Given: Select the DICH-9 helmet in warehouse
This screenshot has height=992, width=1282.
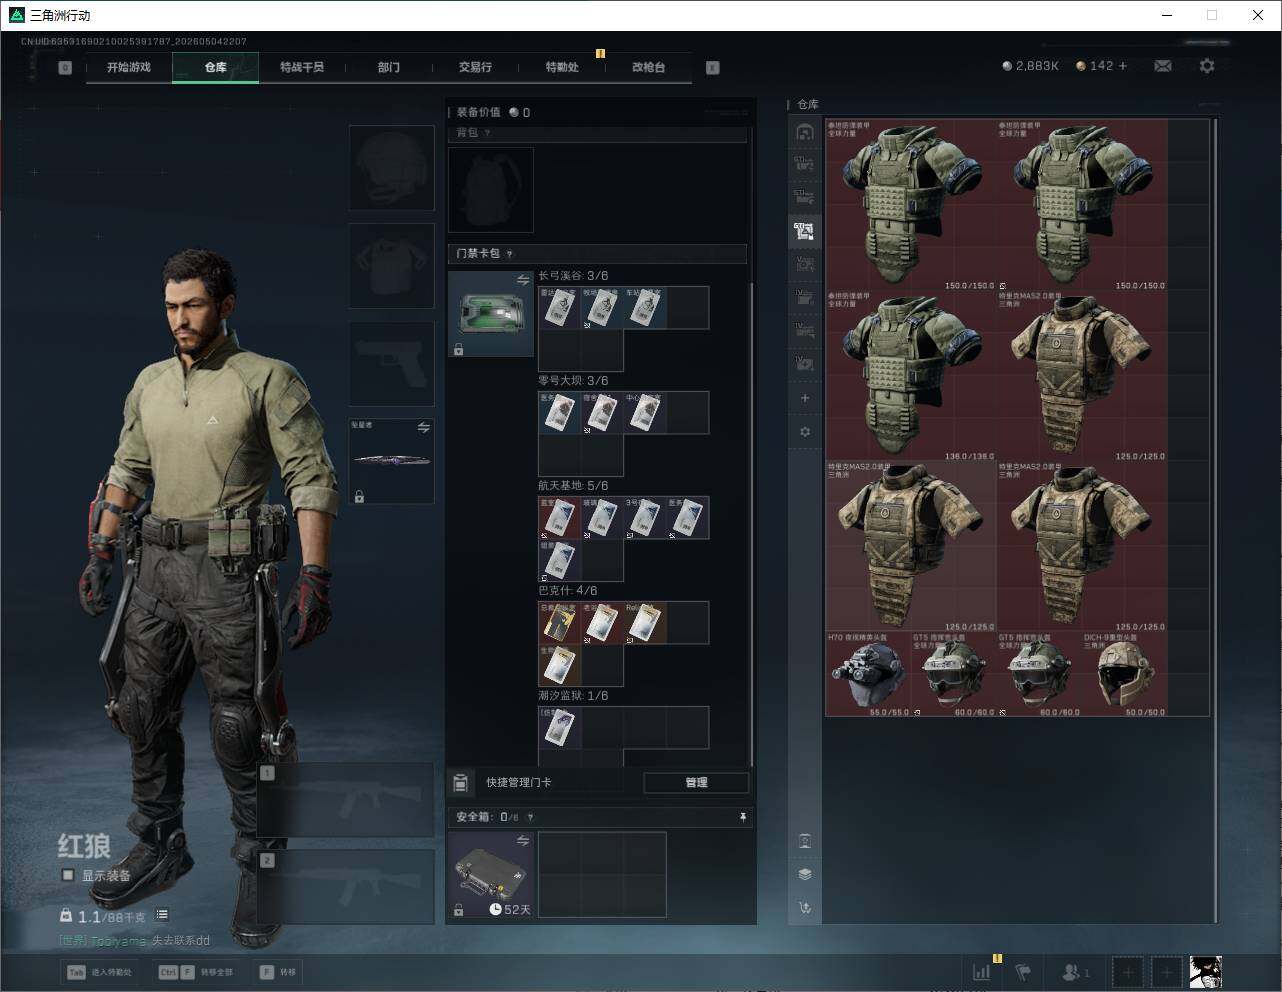Looking at the screenshot, I should coord(1124,674).
